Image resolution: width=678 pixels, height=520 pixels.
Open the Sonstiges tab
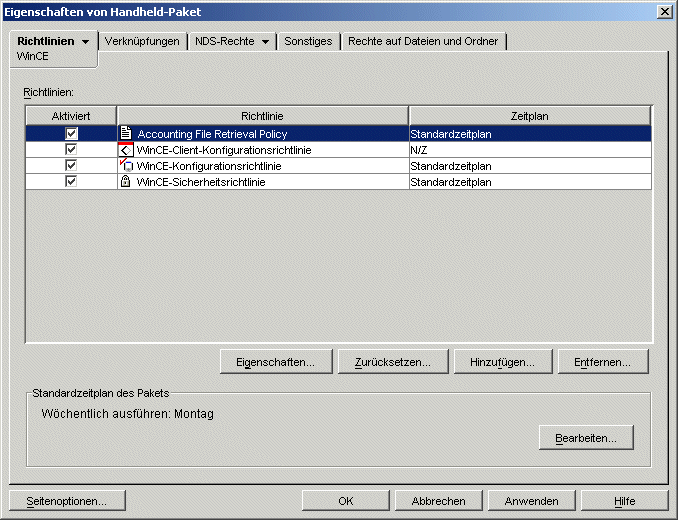(308, 41)
